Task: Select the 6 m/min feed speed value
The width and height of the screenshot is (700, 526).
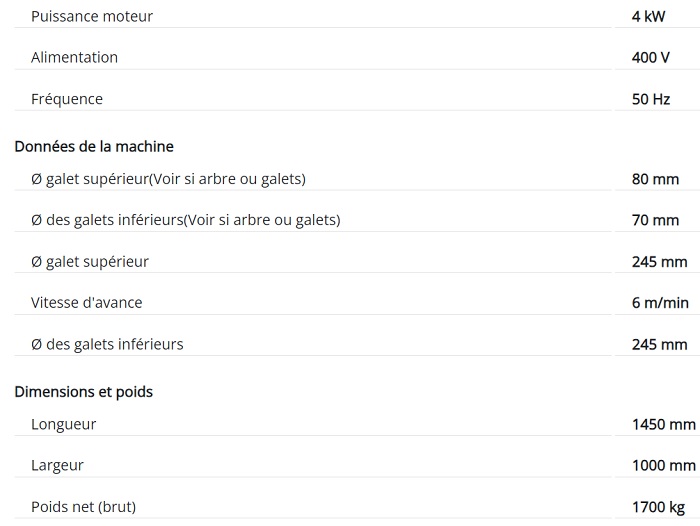Action: coord(660,302)
